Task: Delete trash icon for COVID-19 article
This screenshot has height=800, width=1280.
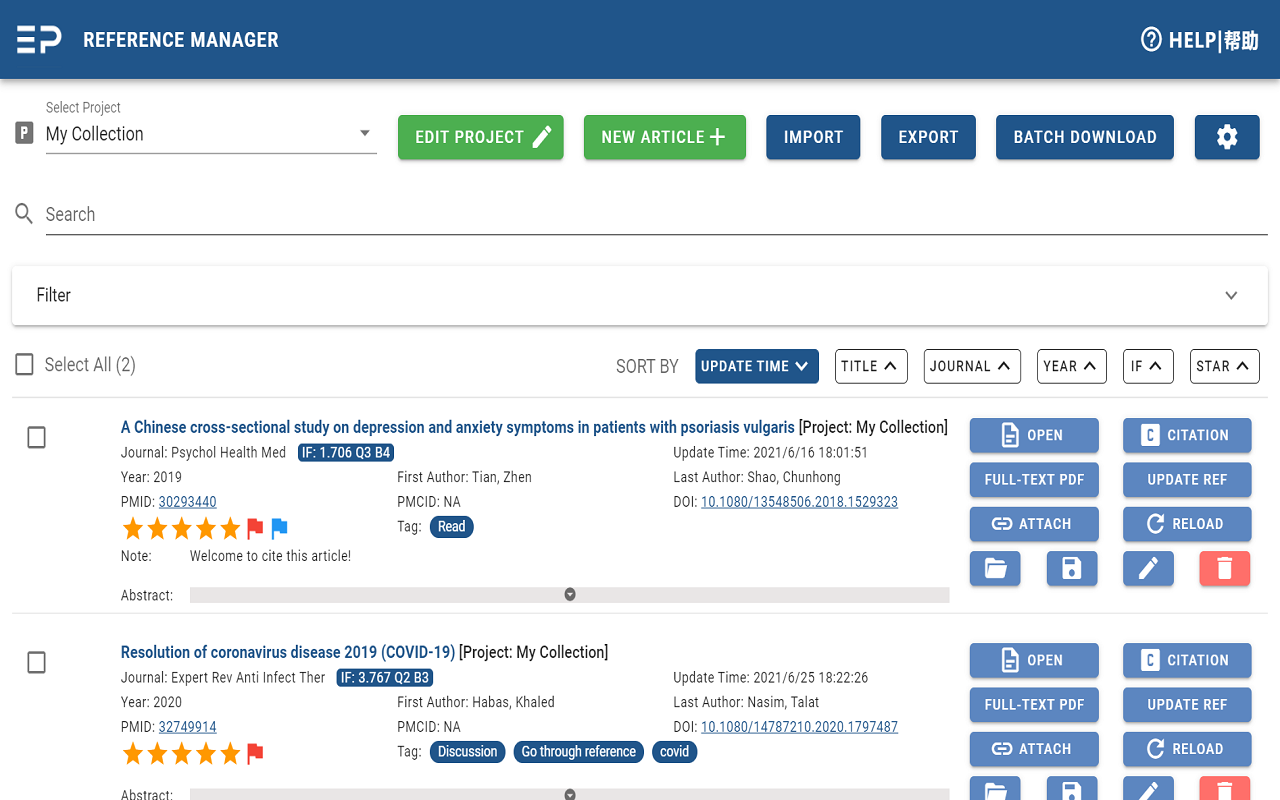Action: (x=1225, y=788)
